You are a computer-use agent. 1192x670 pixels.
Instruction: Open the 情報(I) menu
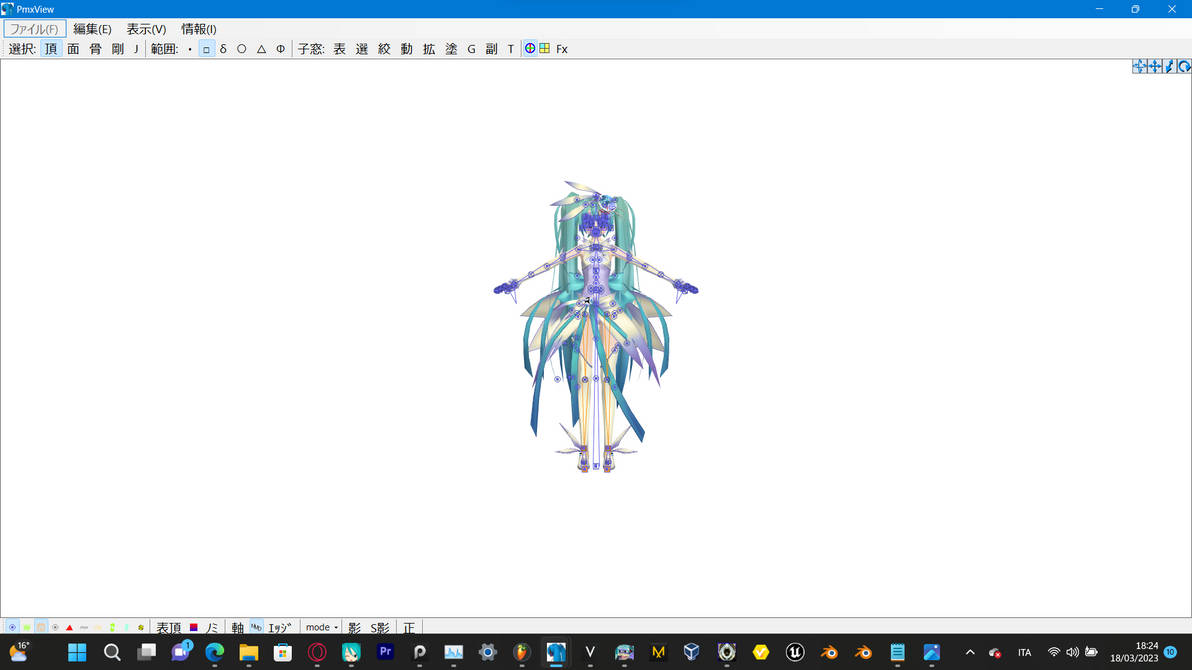[198, 29]
